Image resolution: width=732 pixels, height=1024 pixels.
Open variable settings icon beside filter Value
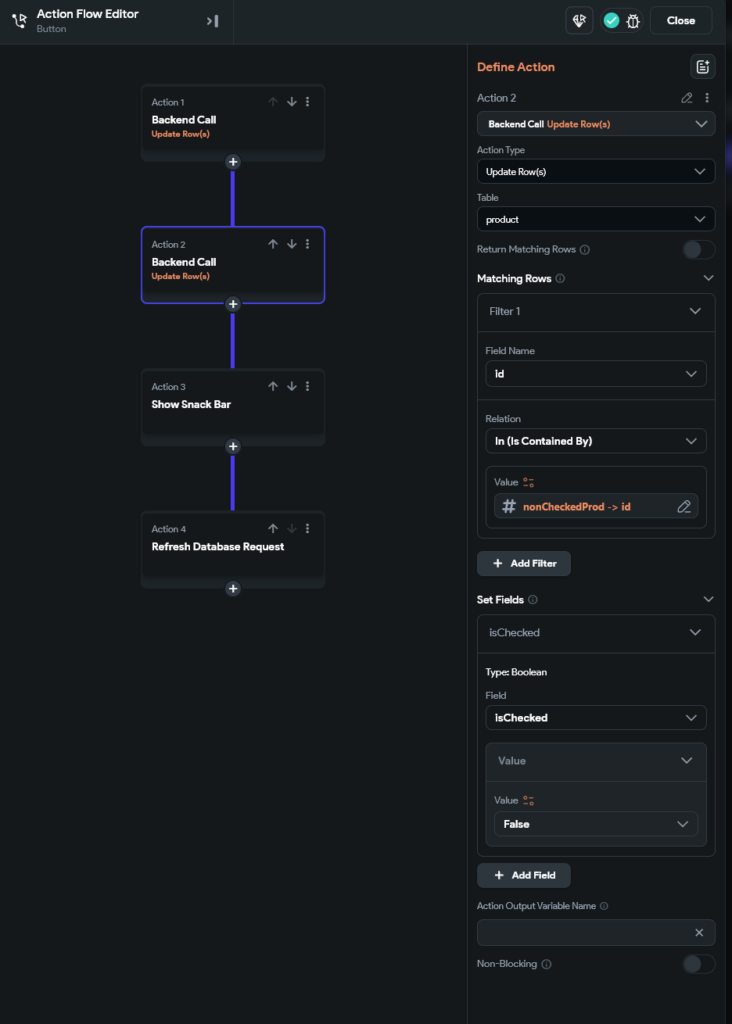coord(529,483)
